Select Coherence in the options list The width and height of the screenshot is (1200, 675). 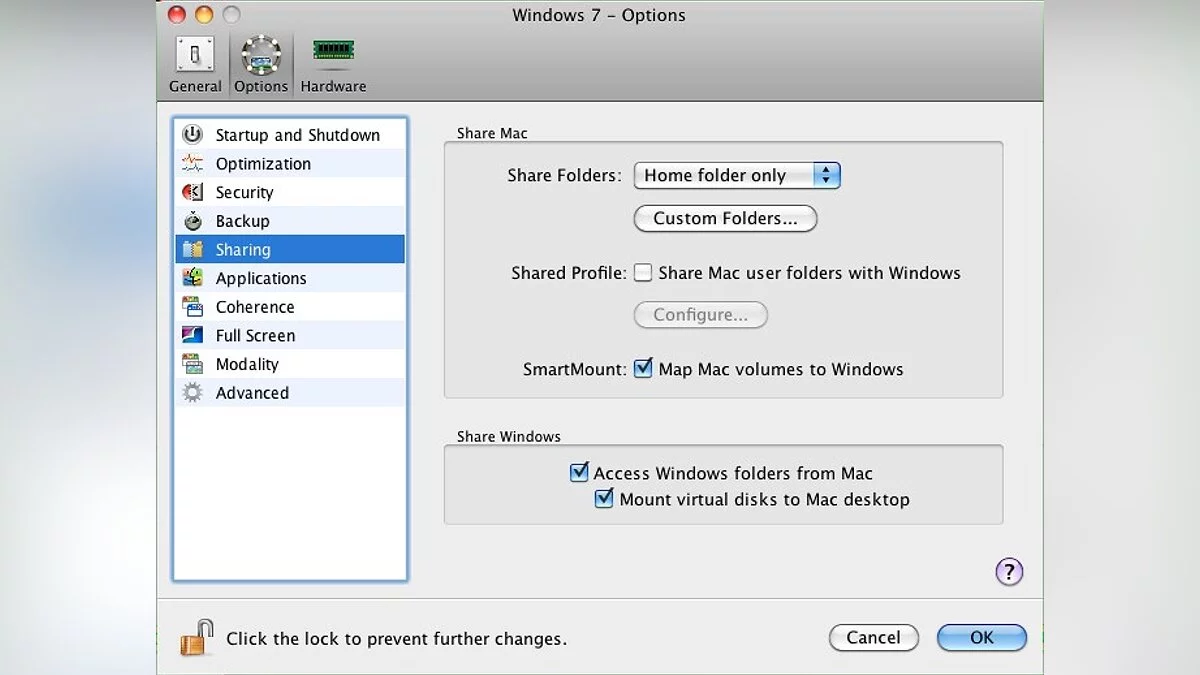click(x=255, y=307)
